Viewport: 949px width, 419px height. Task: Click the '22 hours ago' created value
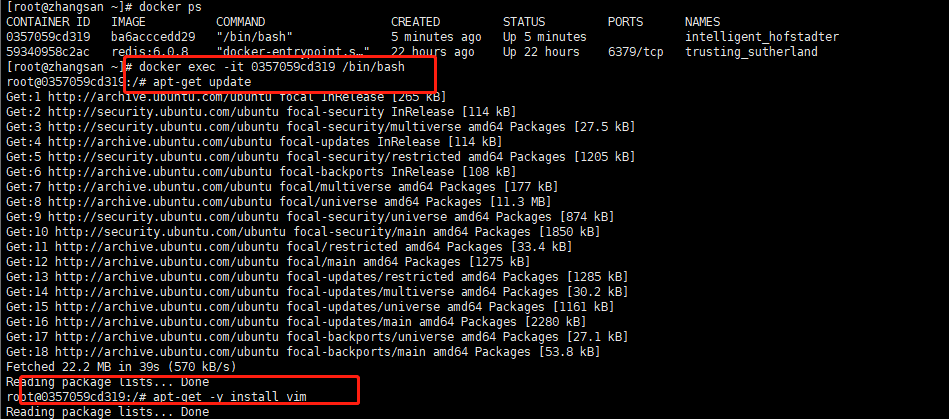tap(433, 52)
